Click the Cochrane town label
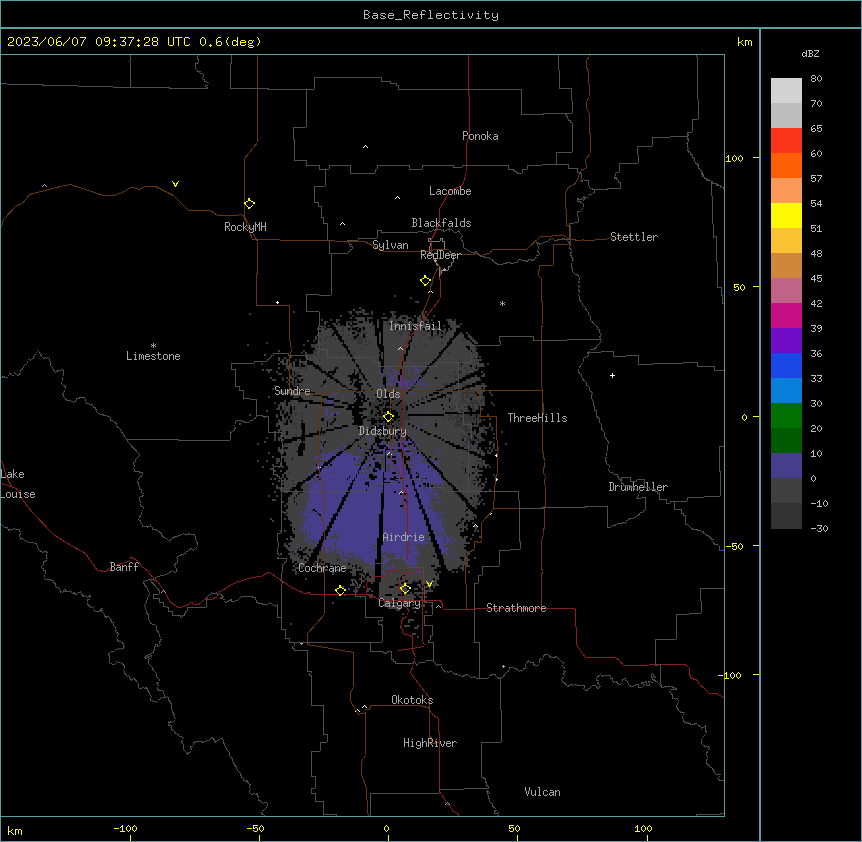Screen dimensions: 862x842 (x=322, y=568)
